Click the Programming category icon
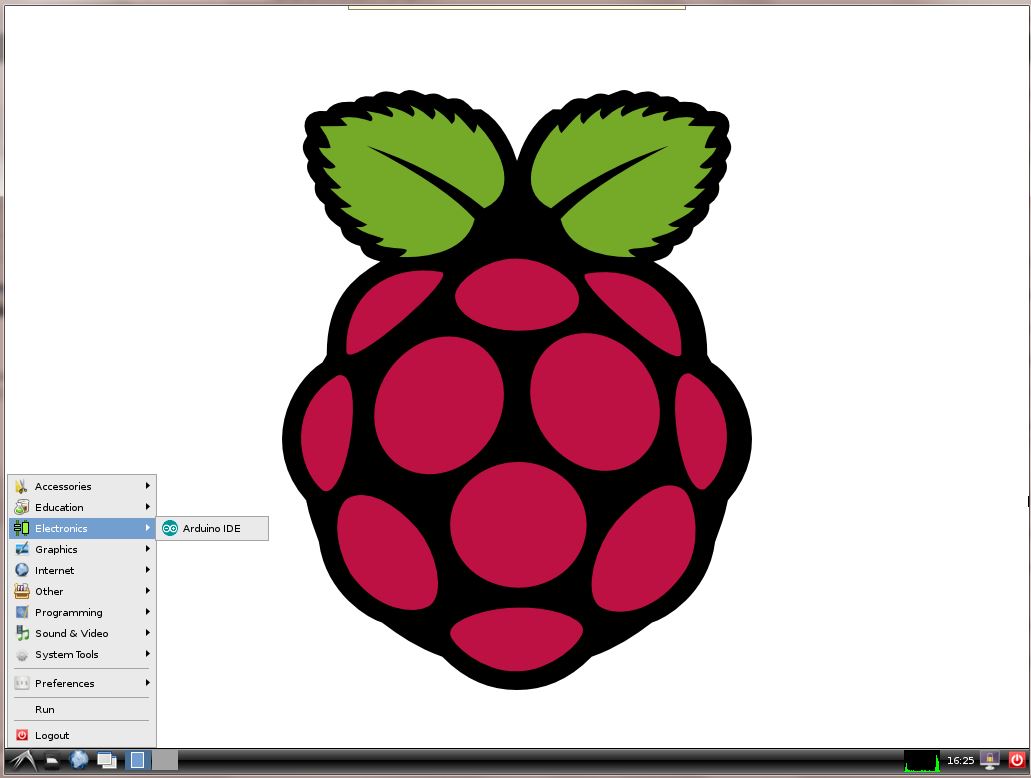Image resolution: width=1031 pixels, height=778 pixels. [x=22, y=612]
